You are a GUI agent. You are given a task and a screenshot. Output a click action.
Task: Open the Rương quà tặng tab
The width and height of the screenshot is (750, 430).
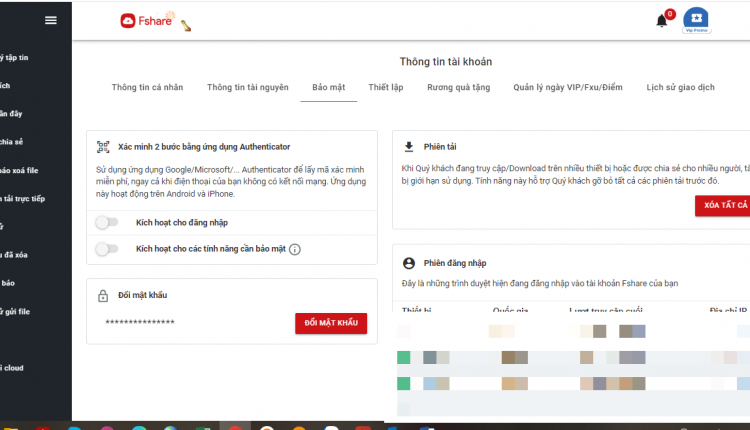459,87
